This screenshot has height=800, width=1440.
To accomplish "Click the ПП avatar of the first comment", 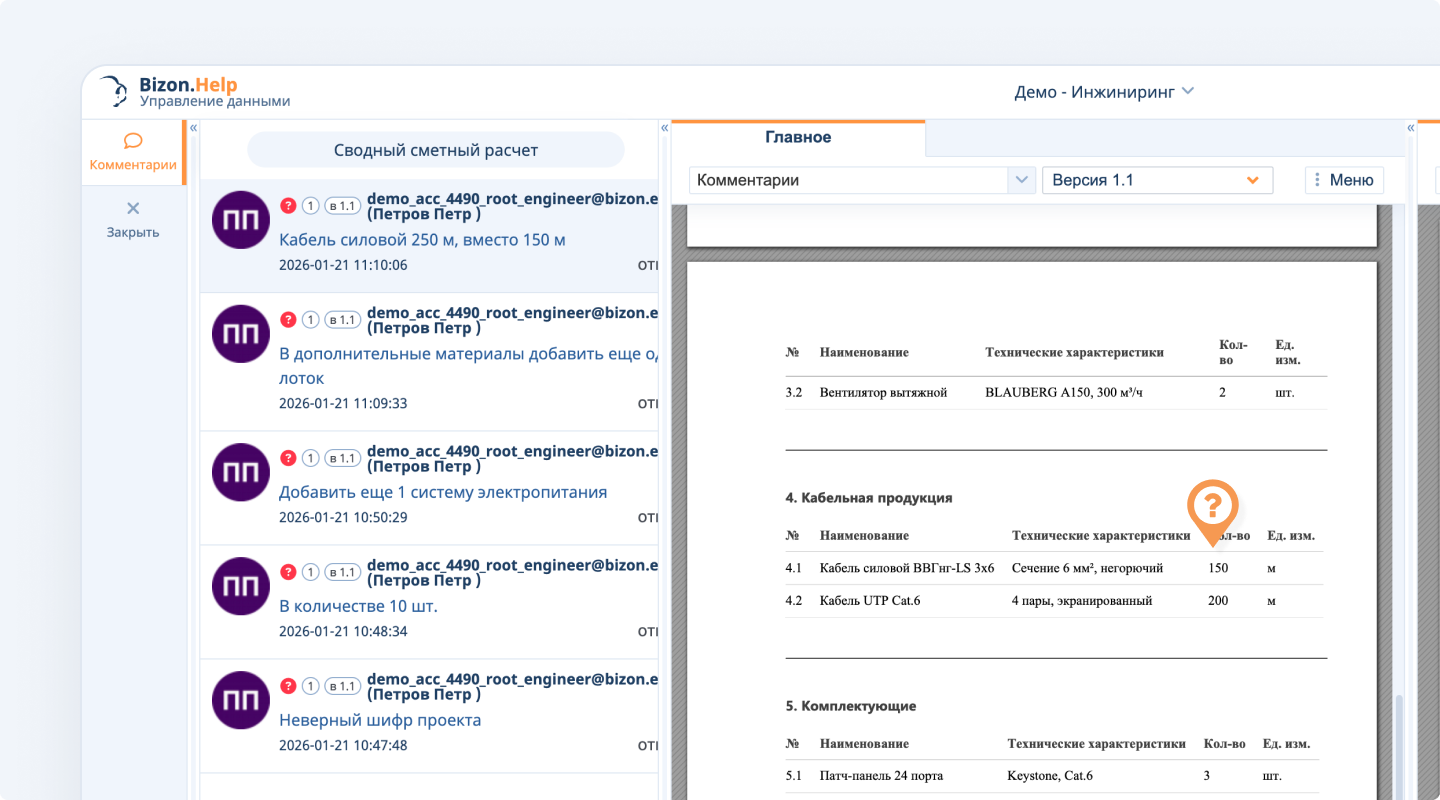I will pyautogui.click(x=240, y=219).
